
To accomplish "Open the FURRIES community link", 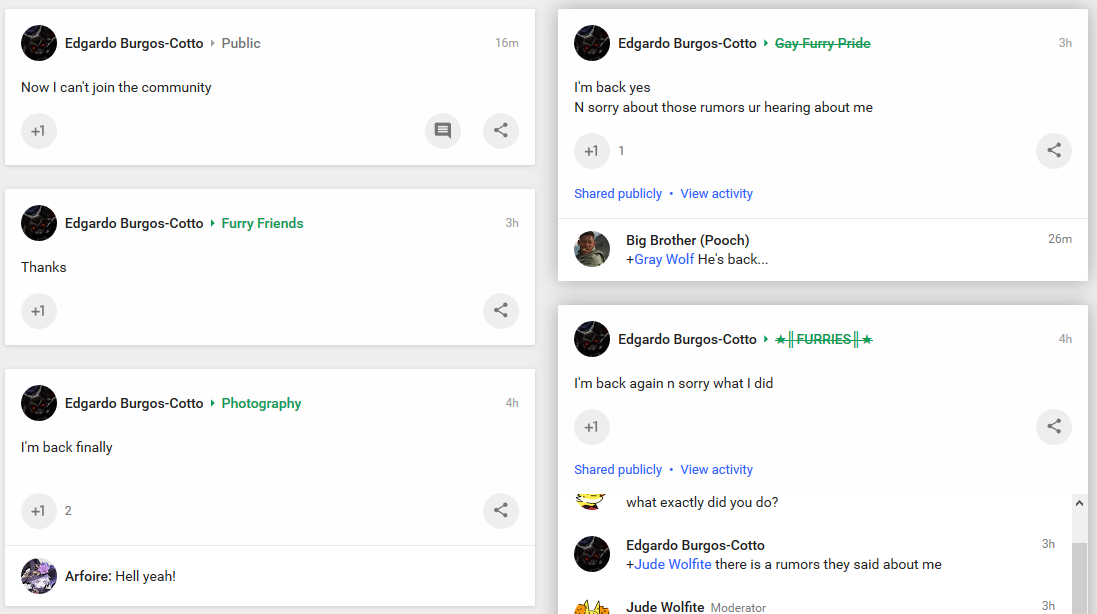I will 823,339.
